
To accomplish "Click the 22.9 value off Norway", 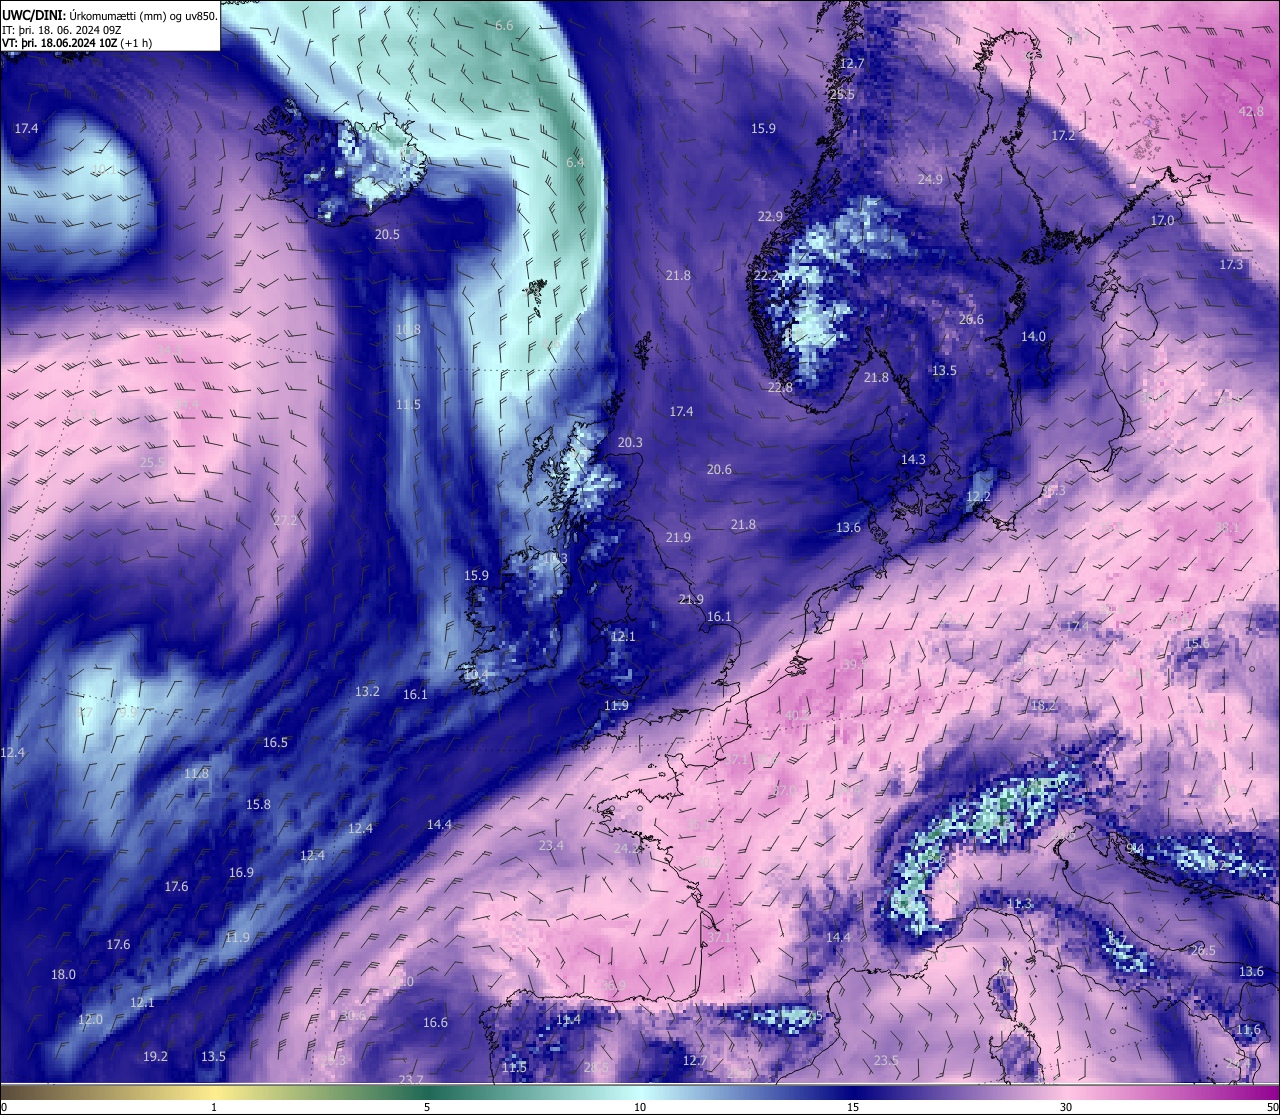I will [x=770, y=217].
